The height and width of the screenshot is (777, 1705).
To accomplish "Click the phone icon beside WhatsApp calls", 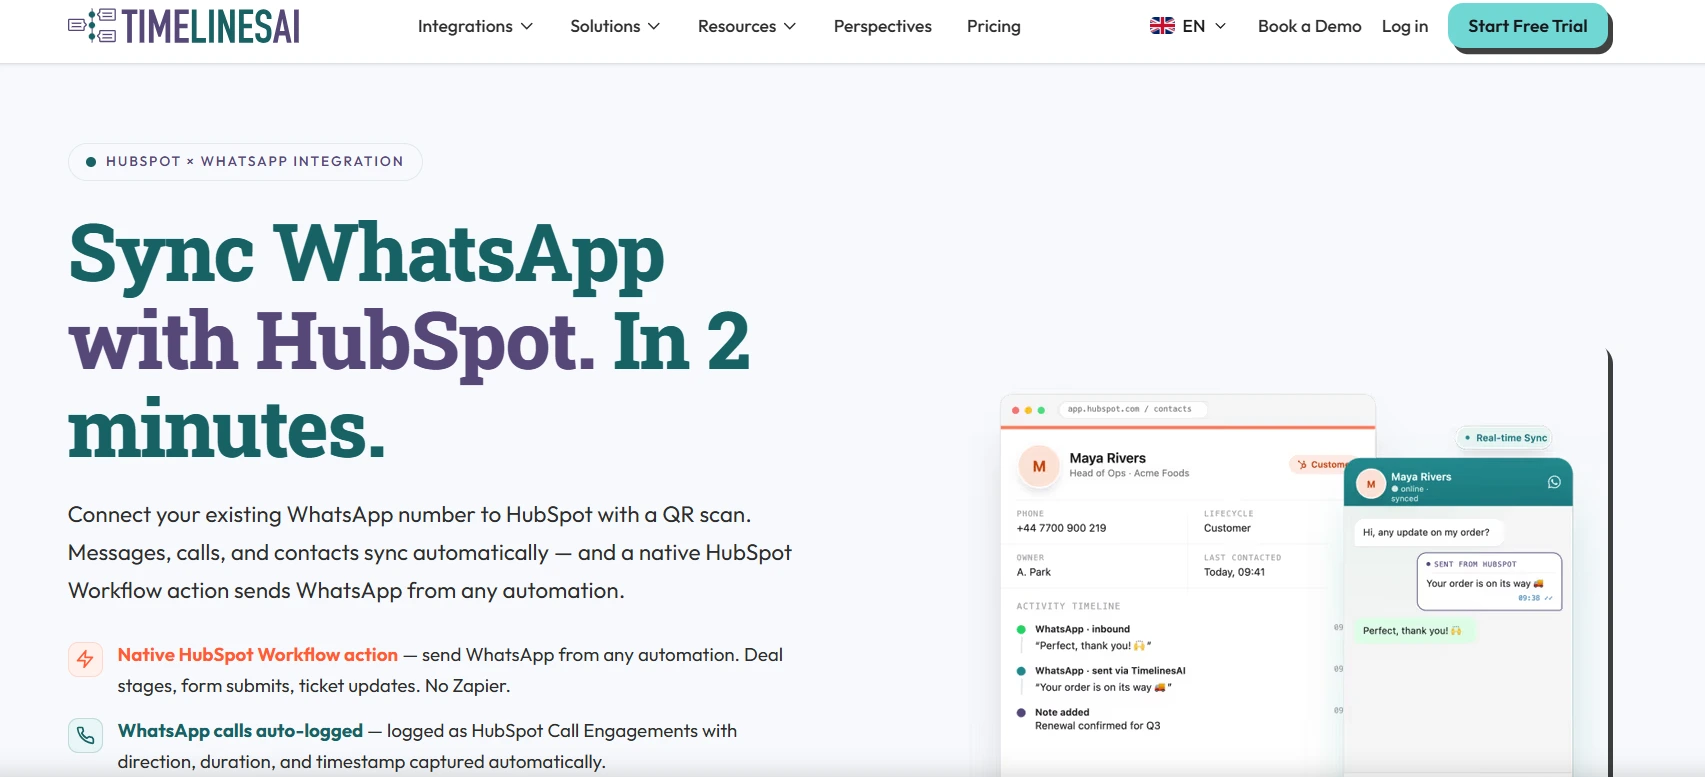I will [x=85, y=735].
